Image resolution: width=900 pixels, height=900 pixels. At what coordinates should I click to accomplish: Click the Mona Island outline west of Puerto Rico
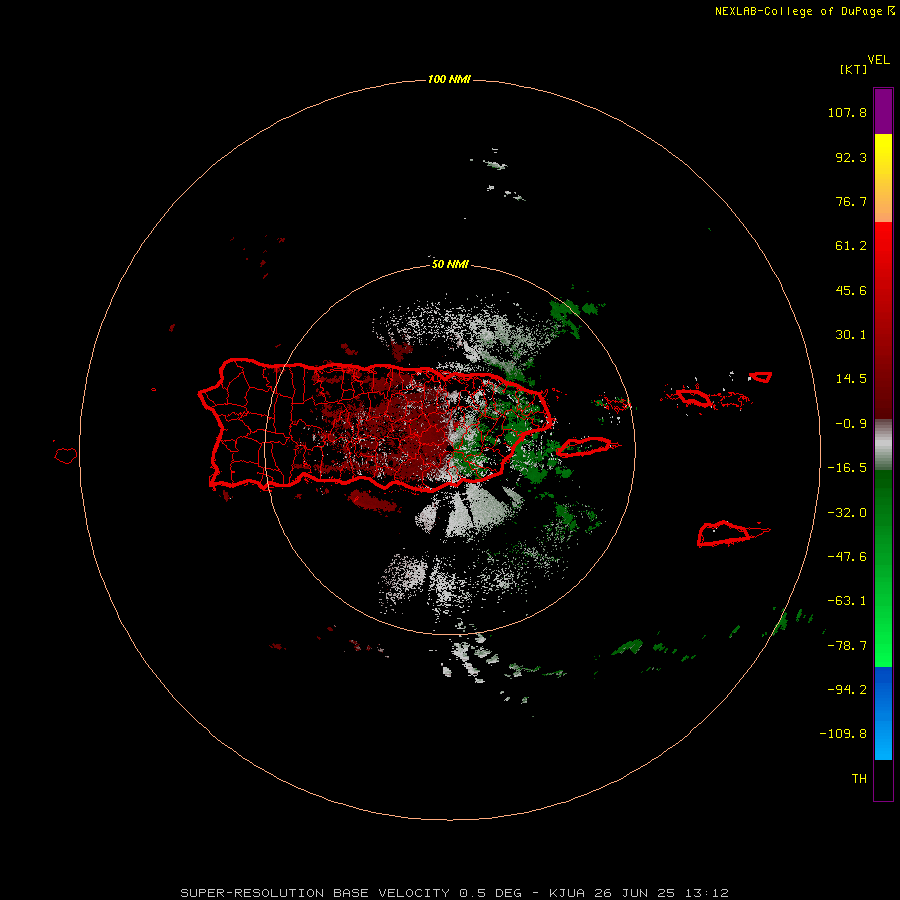tap(66, 456)
